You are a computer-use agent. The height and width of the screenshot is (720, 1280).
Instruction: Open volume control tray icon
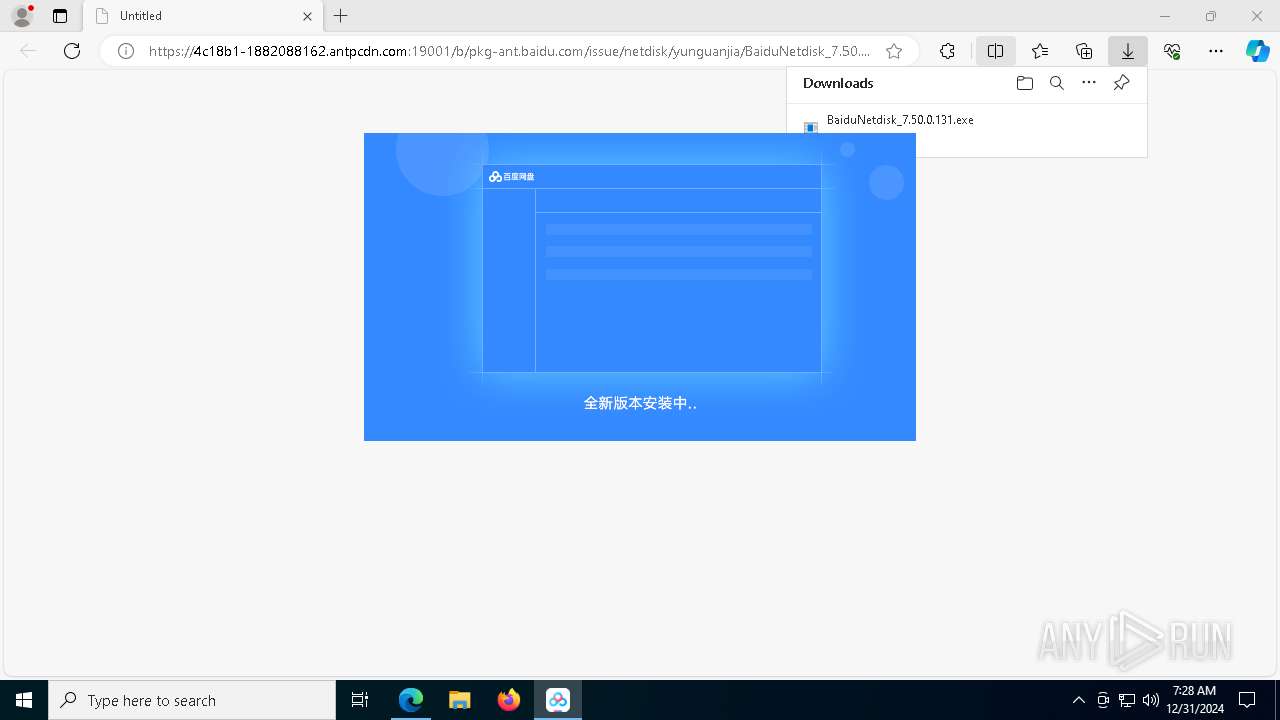pyautogui.click(x=1151, y=700)
